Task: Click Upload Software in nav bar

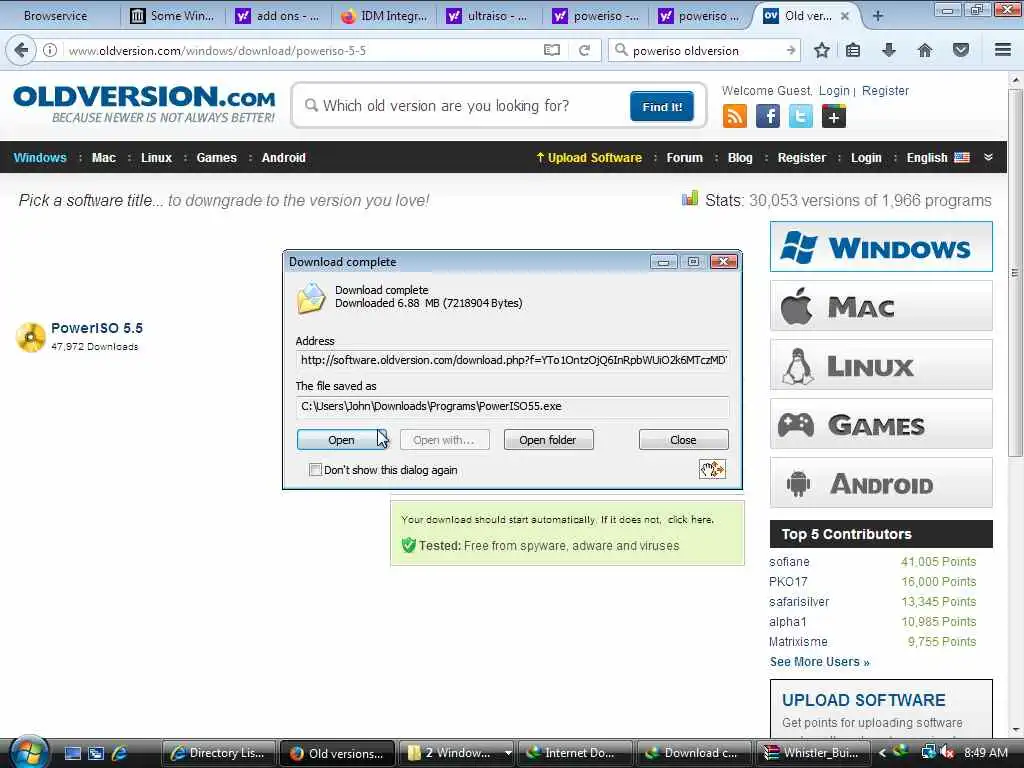Action: [x=589, y=157]
